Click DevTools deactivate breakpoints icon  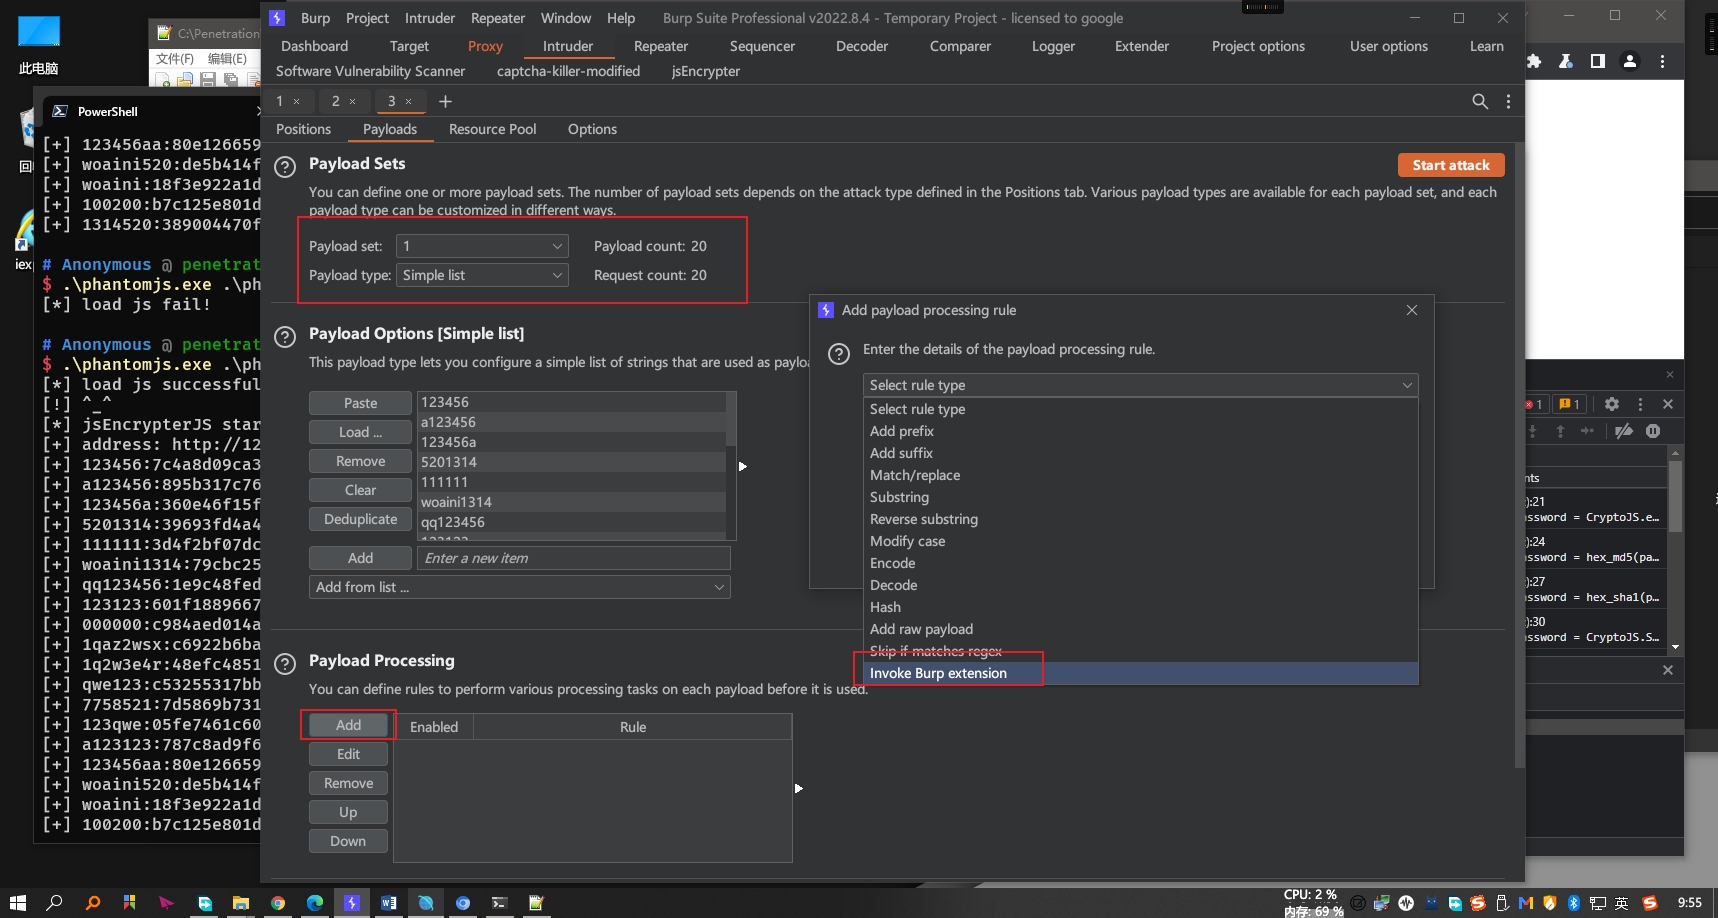1624,431
